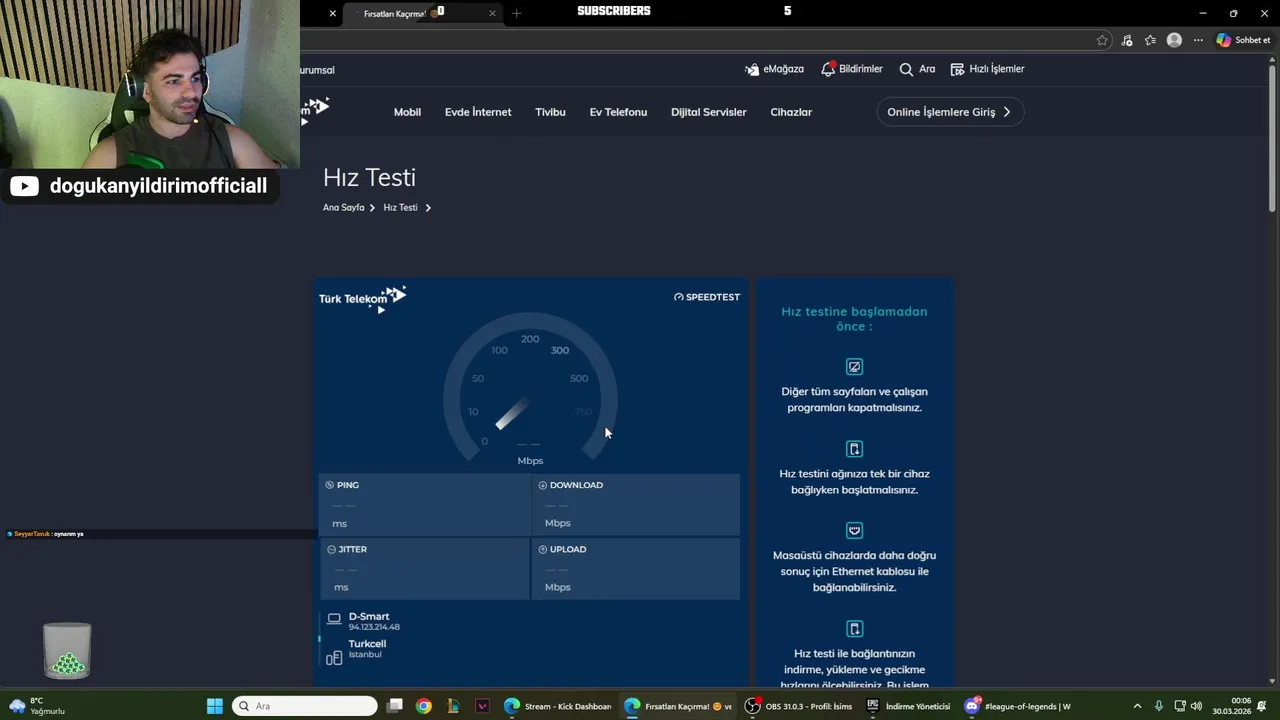The height and width of the screenshot is (720, 1280).
Task: Open Copilot Sohbet et button
Action: (1243, 40)
